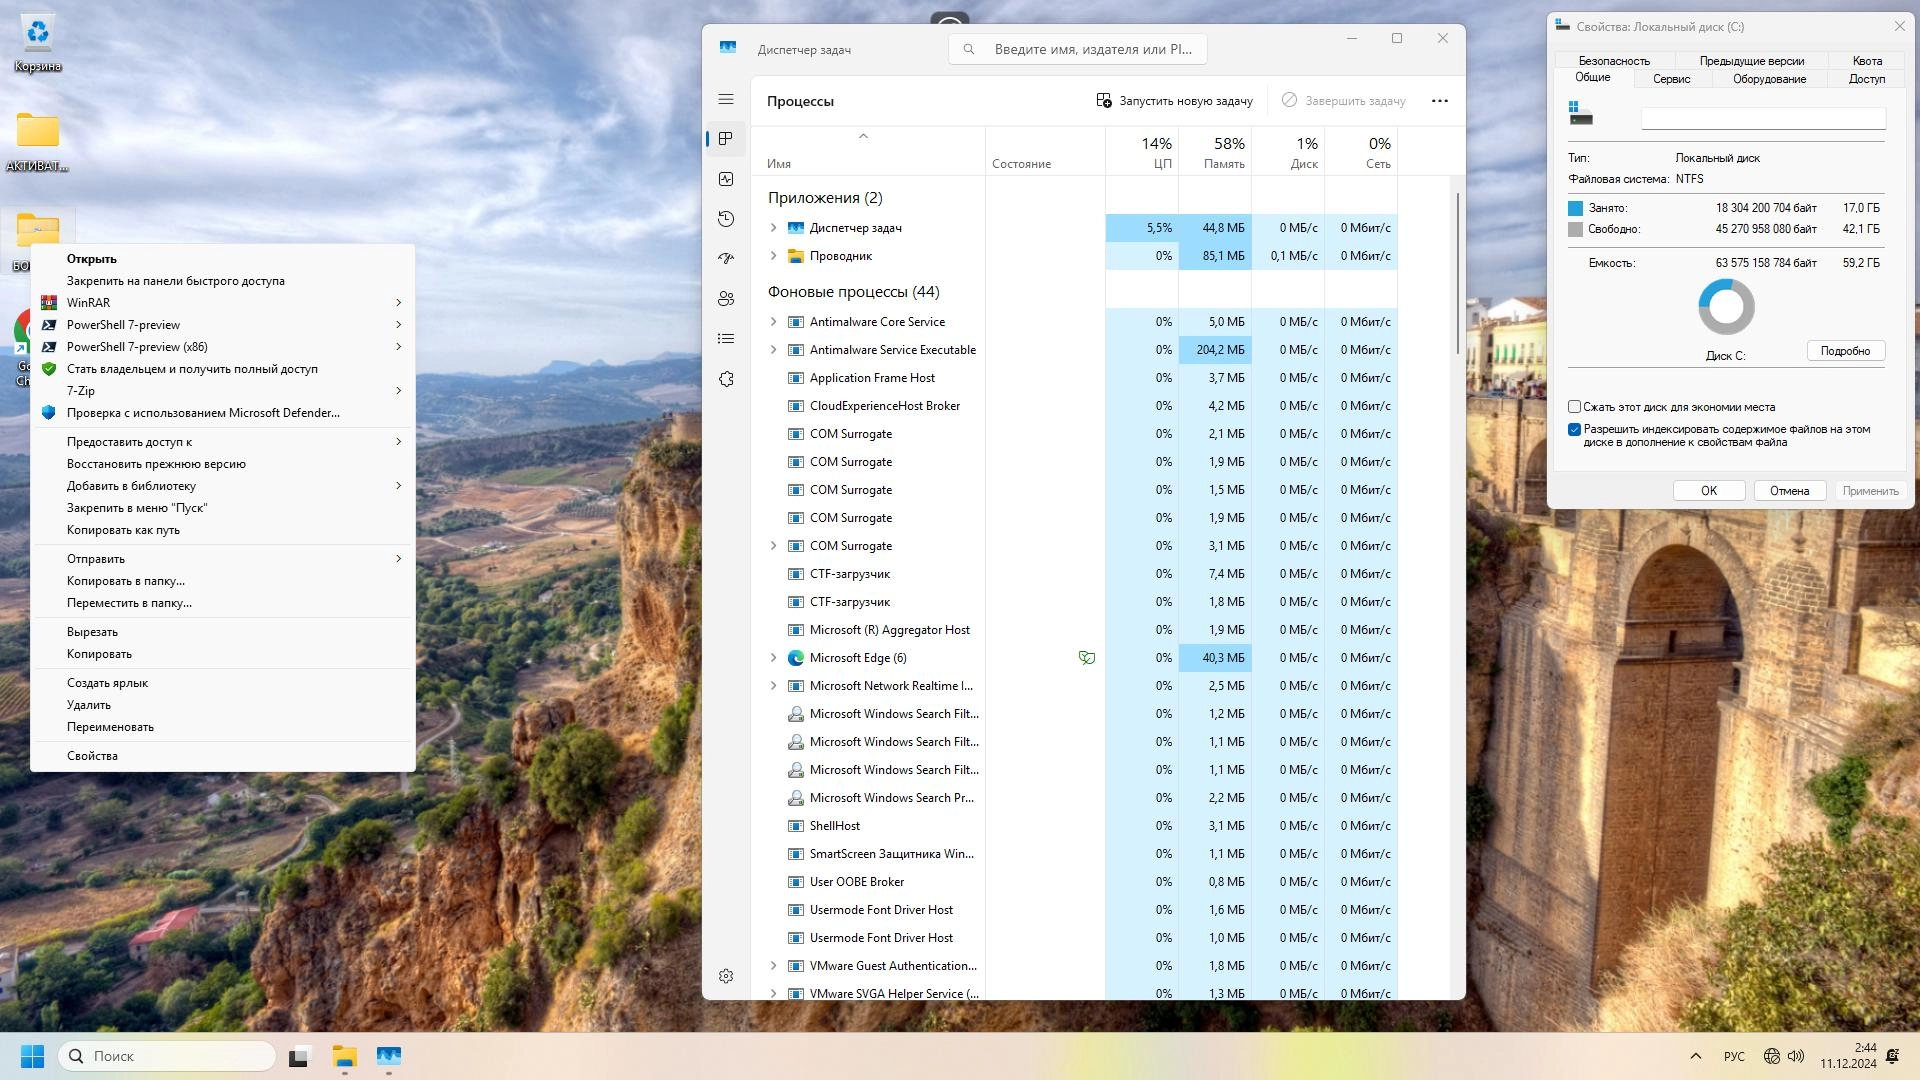Toggle the hamburger navigation menu
Image resolution: width=1920 pixels, height=1080 pixels.
[x=726, y=99]
